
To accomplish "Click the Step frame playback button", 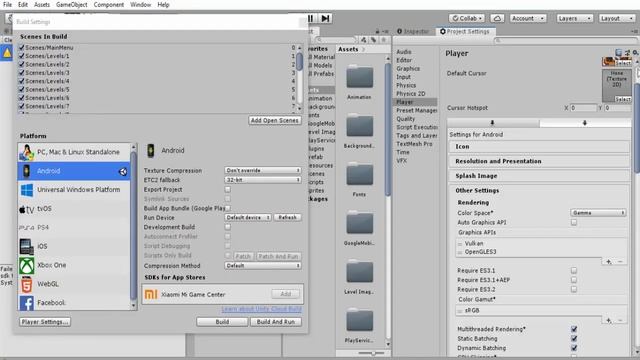I will [325, 18].
